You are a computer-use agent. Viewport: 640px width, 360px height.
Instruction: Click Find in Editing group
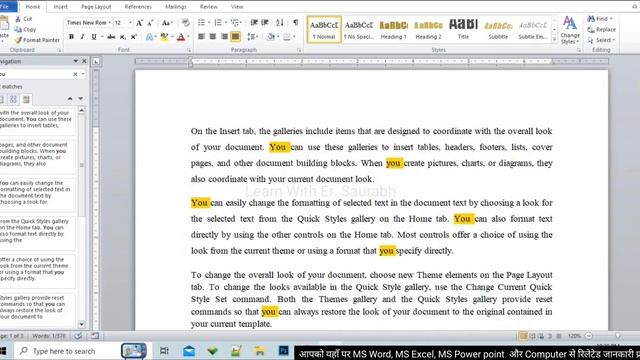point(600,19)
